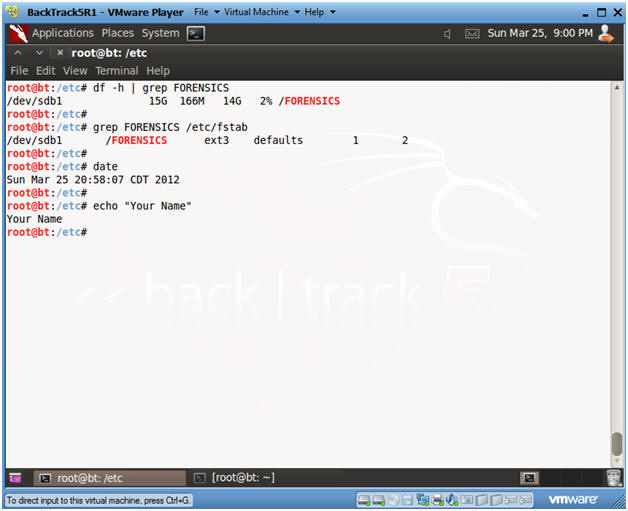The width and height of the screenshot is (628, 511).
Task: Click "To direct input" status bar message
Action: [99, 500]
